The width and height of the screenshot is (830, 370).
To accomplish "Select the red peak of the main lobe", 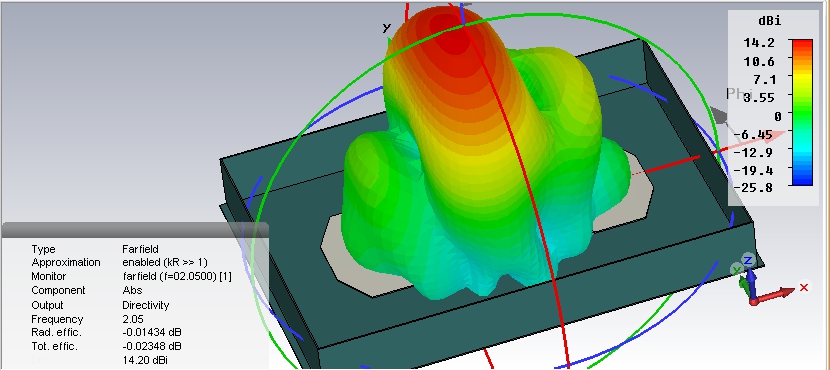I will pyautogui.click(x=451, y=37).
